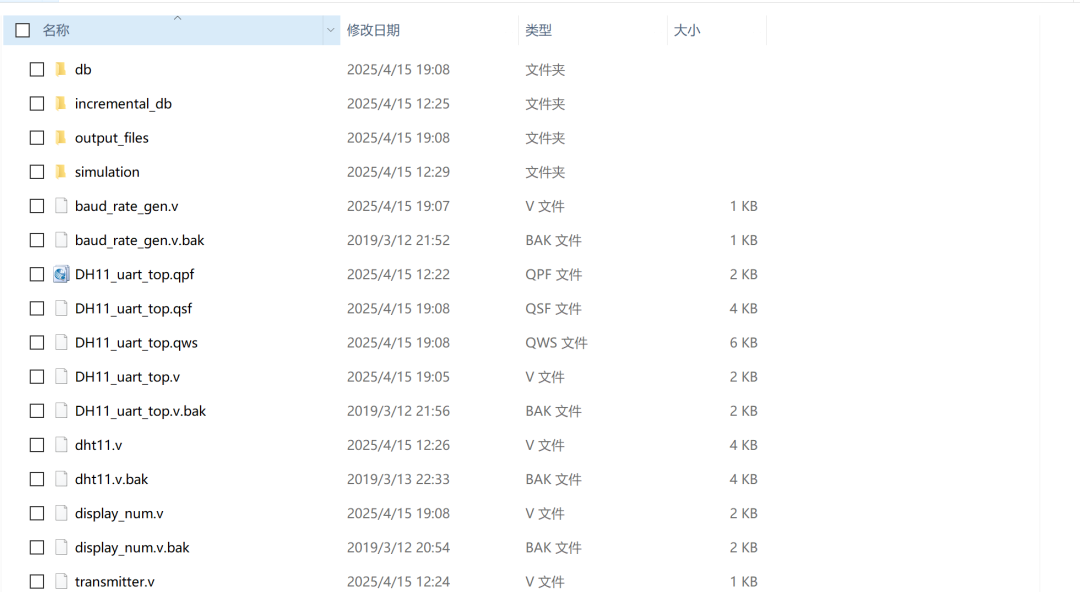
Task: Check the box for DH11_uart_top.qws
Action: pyautogui.click(x=37, y=343)
